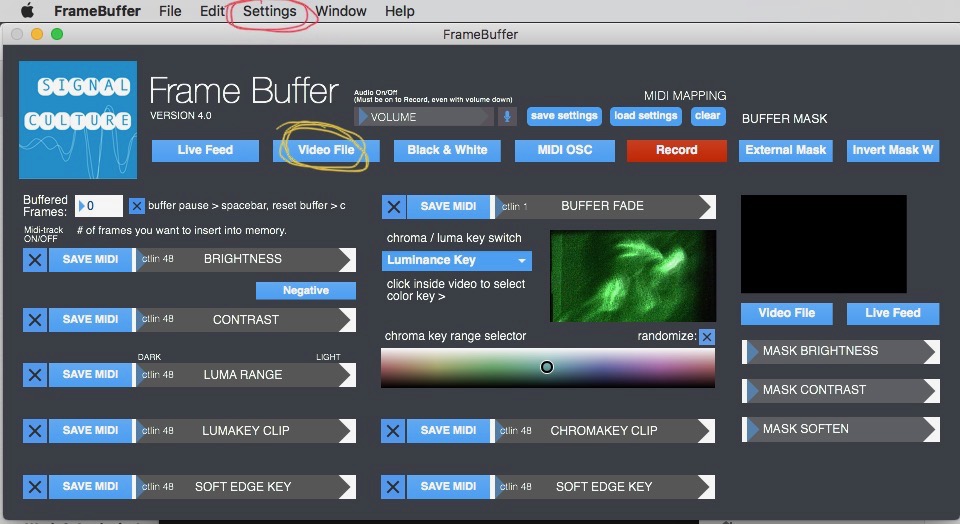Click inside green video preview to select color key

pos(633,276)
